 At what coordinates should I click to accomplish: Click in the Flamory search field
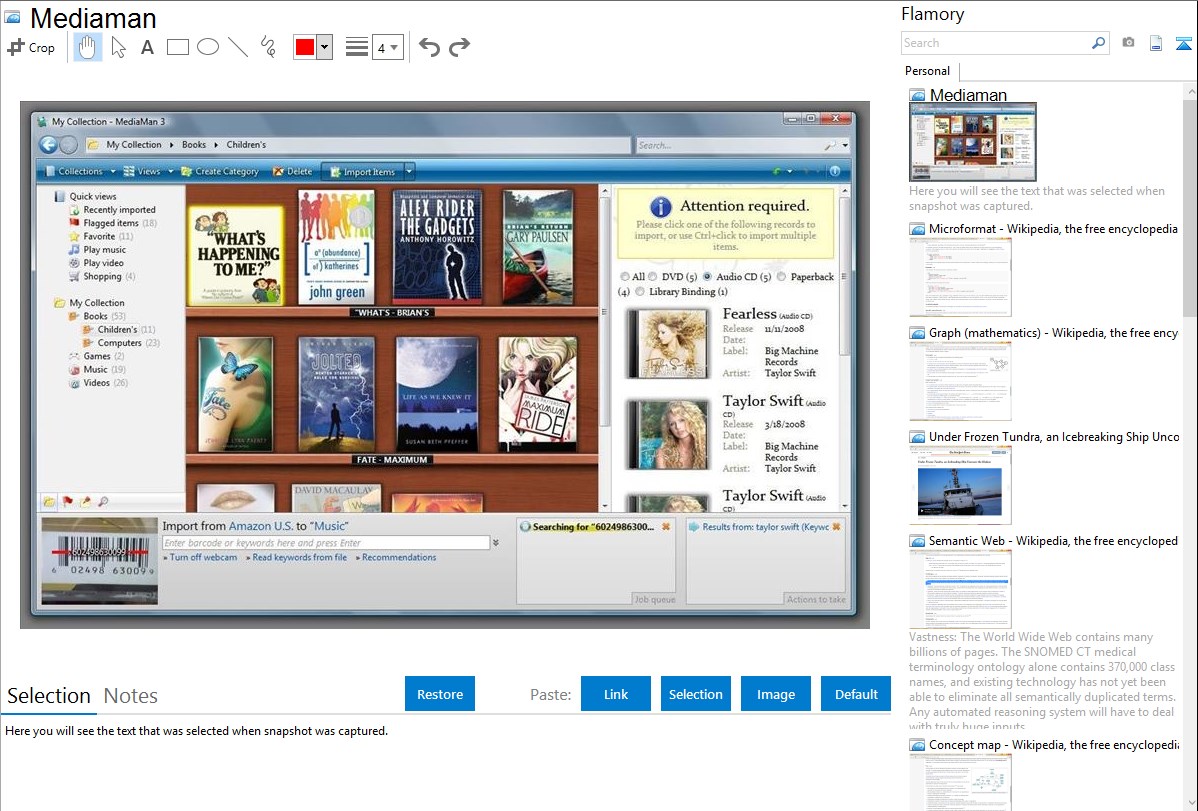pyautogui.click(x=995, y=43)
